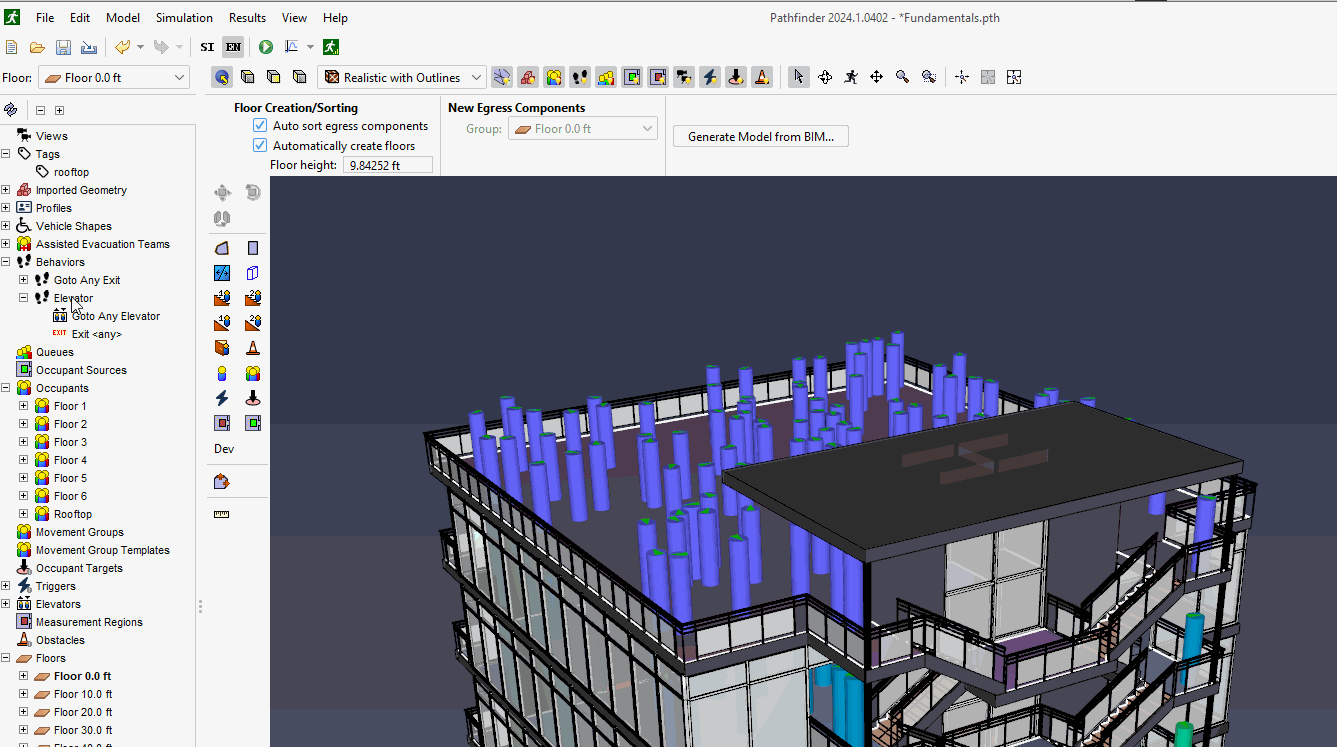Click the Floor height input field
The height and width of the screenshot is (747, 1337).
click(387, 165)
